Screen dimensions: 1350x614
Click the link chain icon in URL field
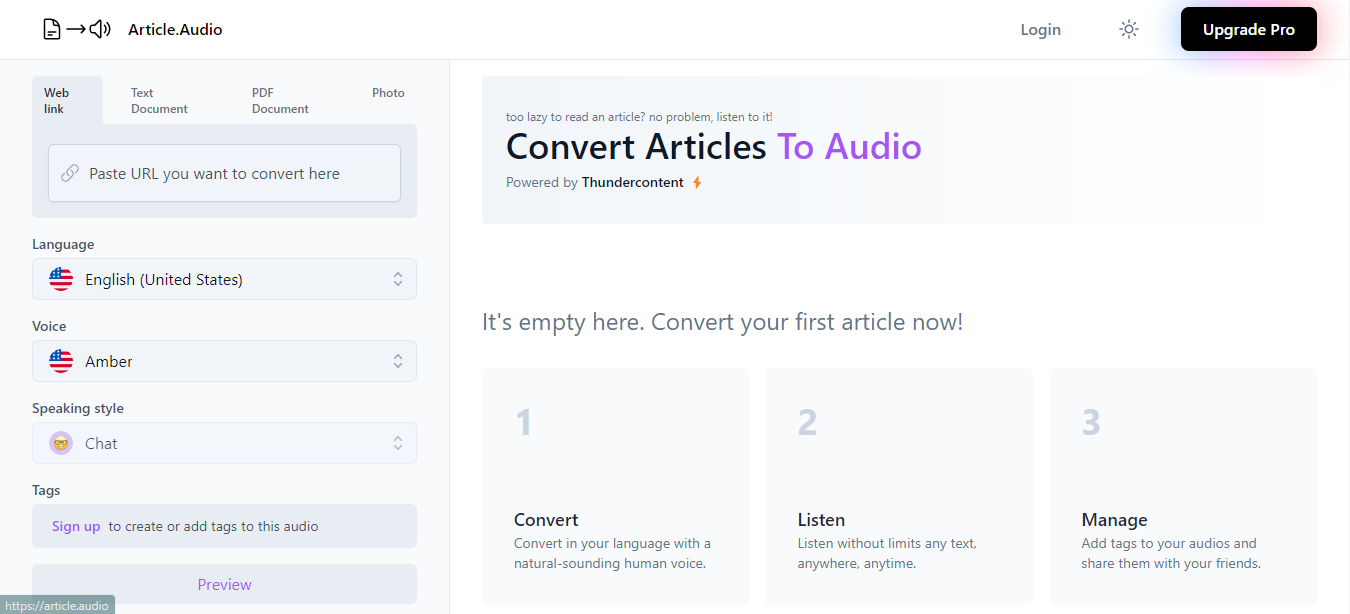(70, 173)
